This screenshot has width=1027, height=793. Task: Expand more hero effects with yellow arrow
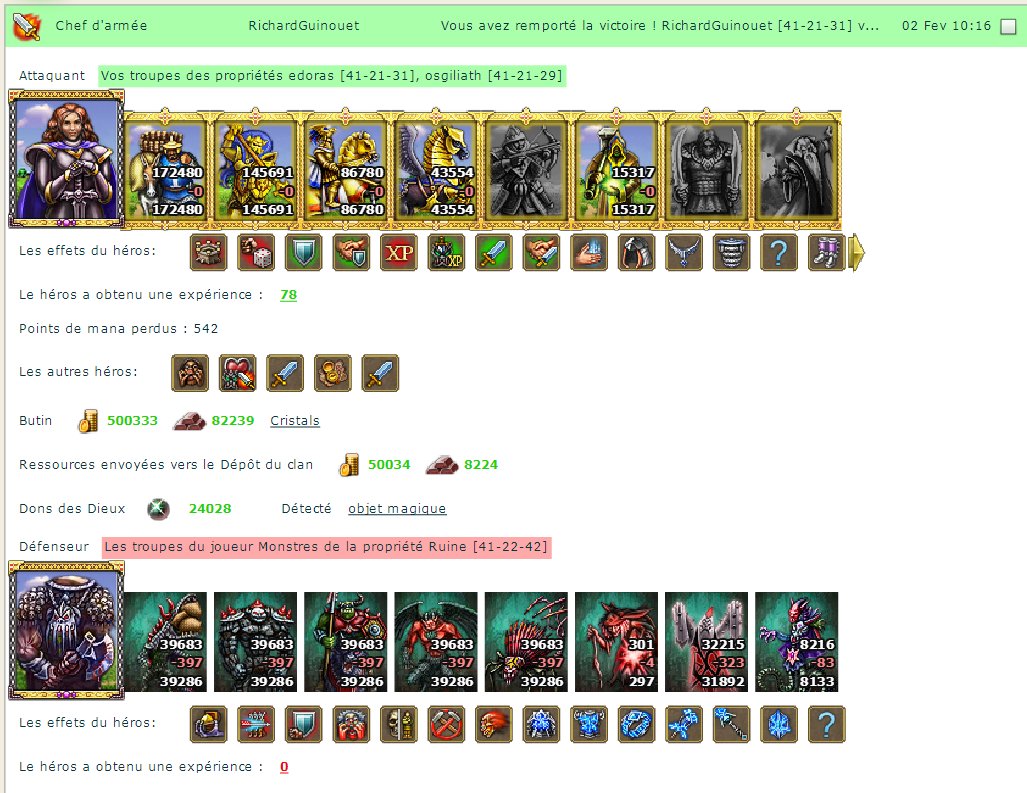click(x=856, y=252)
